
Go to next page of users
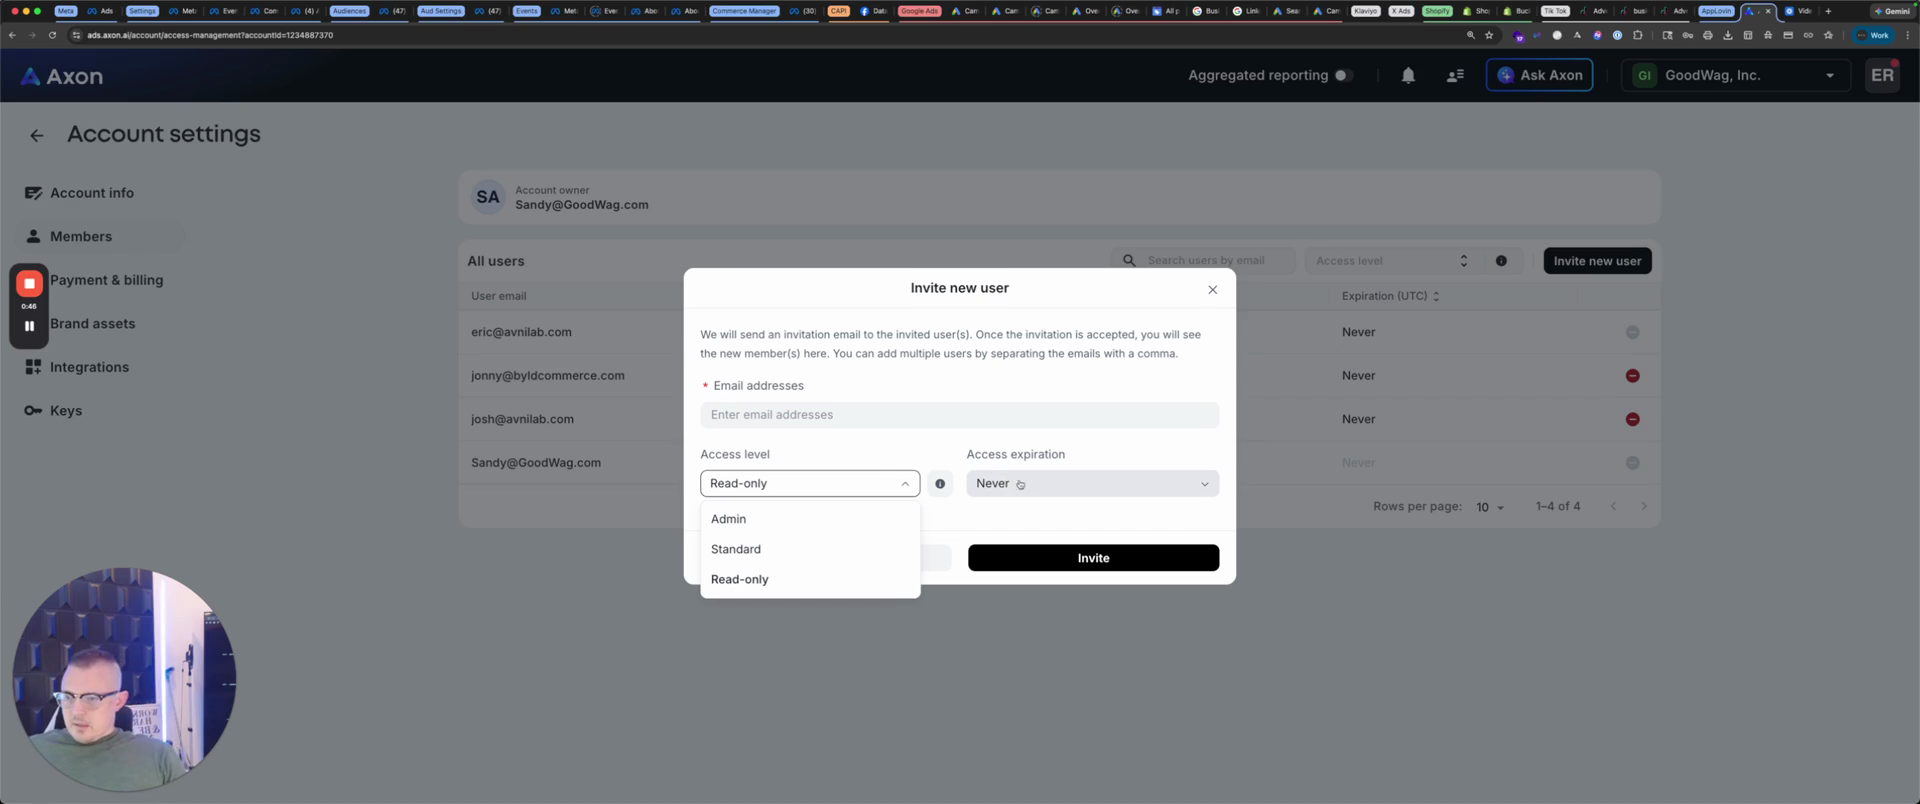pyautogui.click(x=1643, y=507)
